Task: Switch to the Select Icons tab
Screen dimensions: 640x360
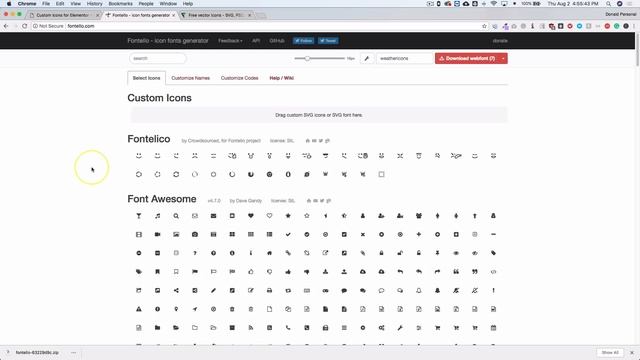Action: pos(147,78)
